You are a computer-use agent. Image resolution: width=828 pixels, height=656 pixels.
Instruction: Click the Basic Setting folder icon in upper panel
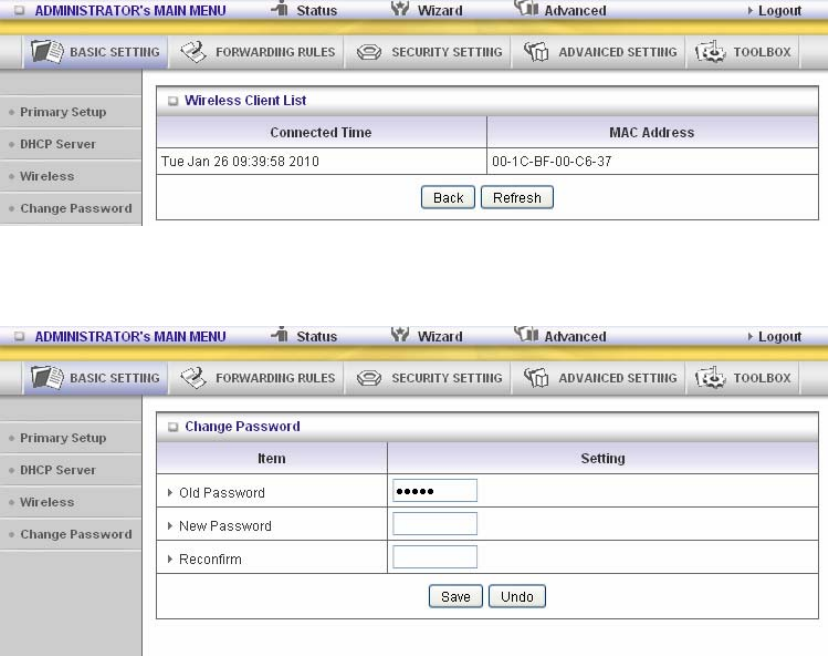pos(47,51)
